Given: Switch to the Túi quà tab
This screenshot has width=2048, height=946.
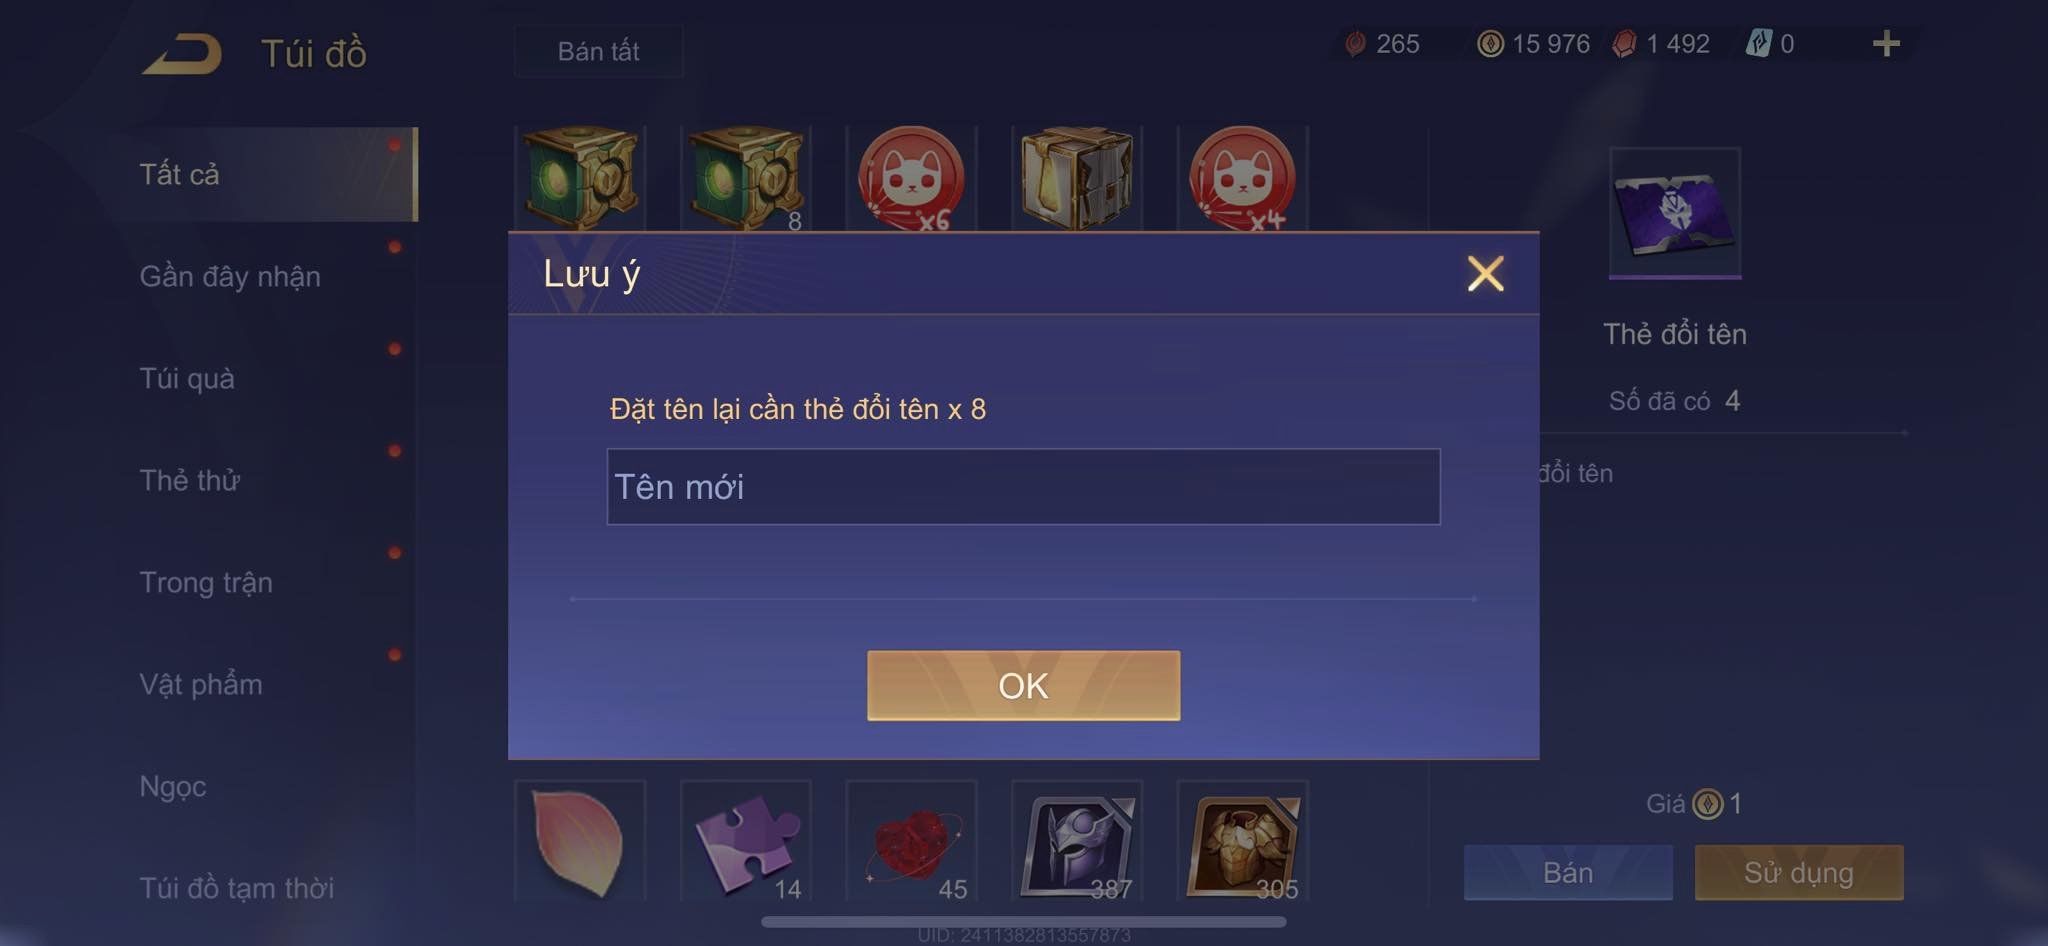Looking at the screenshot, I should pyautogui.click(x=187, y=378).
